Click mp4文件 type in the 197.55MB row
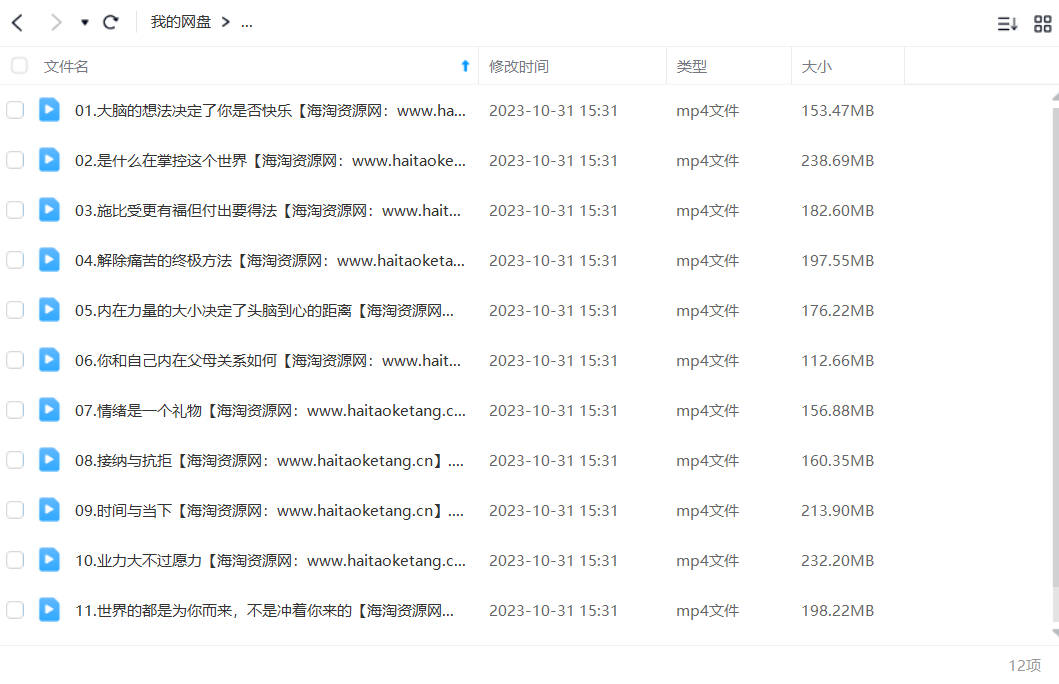Image resolution: width=1059 pixels, height=684 pixels. [707, 261]
